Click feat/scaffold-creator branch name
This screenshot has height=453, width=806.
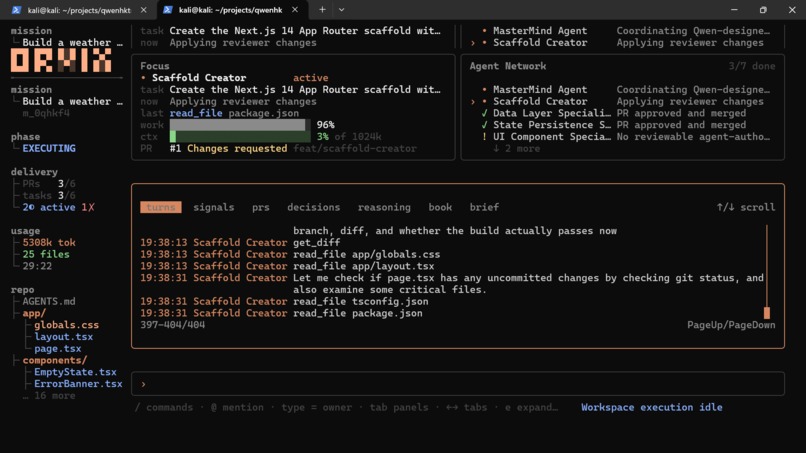click(355, 149)
